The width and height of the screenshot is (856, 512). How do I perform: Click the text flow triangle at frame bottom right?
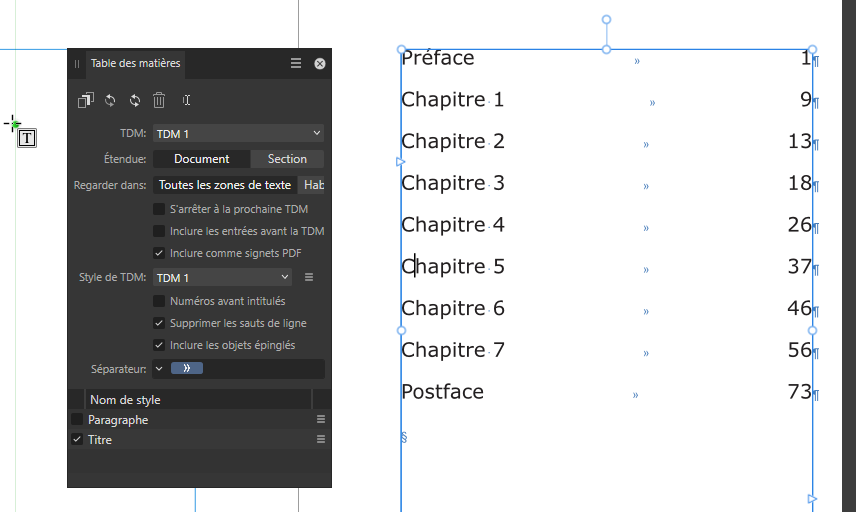812,499
